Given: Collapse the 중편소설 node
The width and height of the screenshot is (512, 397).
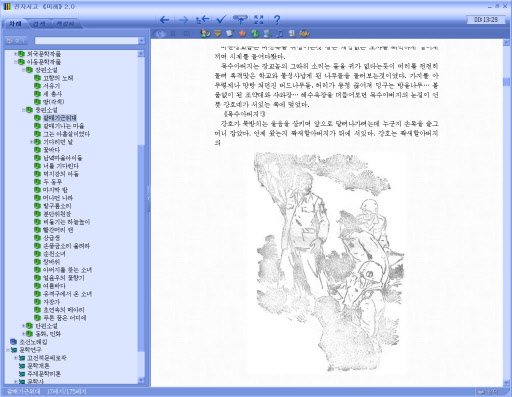Looking at the screenshot, I should coord(24,110).
